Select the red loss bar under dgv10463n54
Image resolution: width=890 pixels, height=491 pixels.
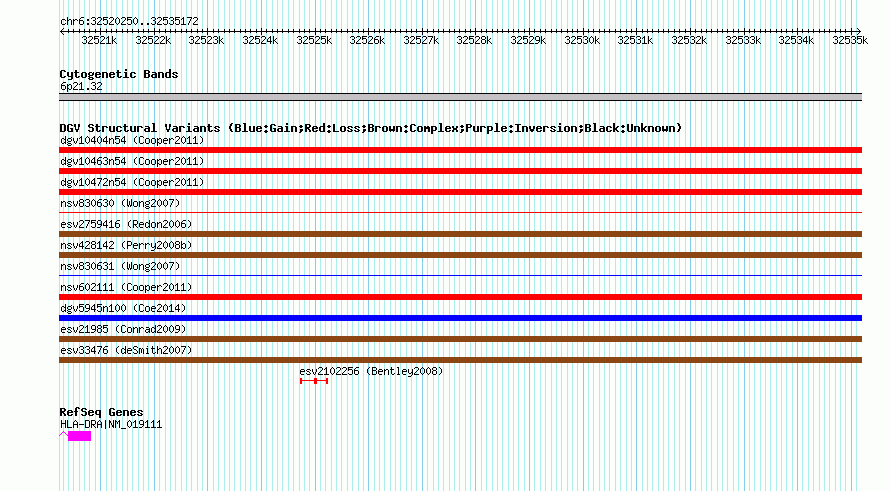(460, 171)
